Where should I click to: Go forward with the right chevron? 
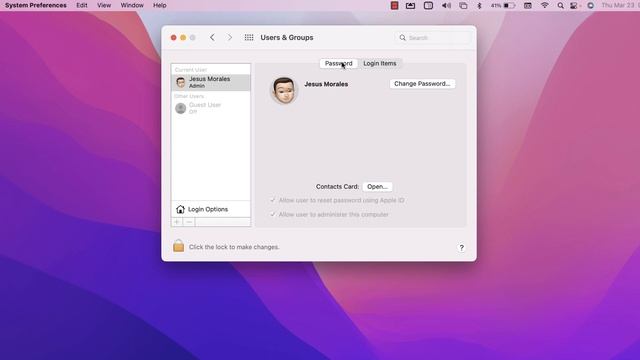230,38
